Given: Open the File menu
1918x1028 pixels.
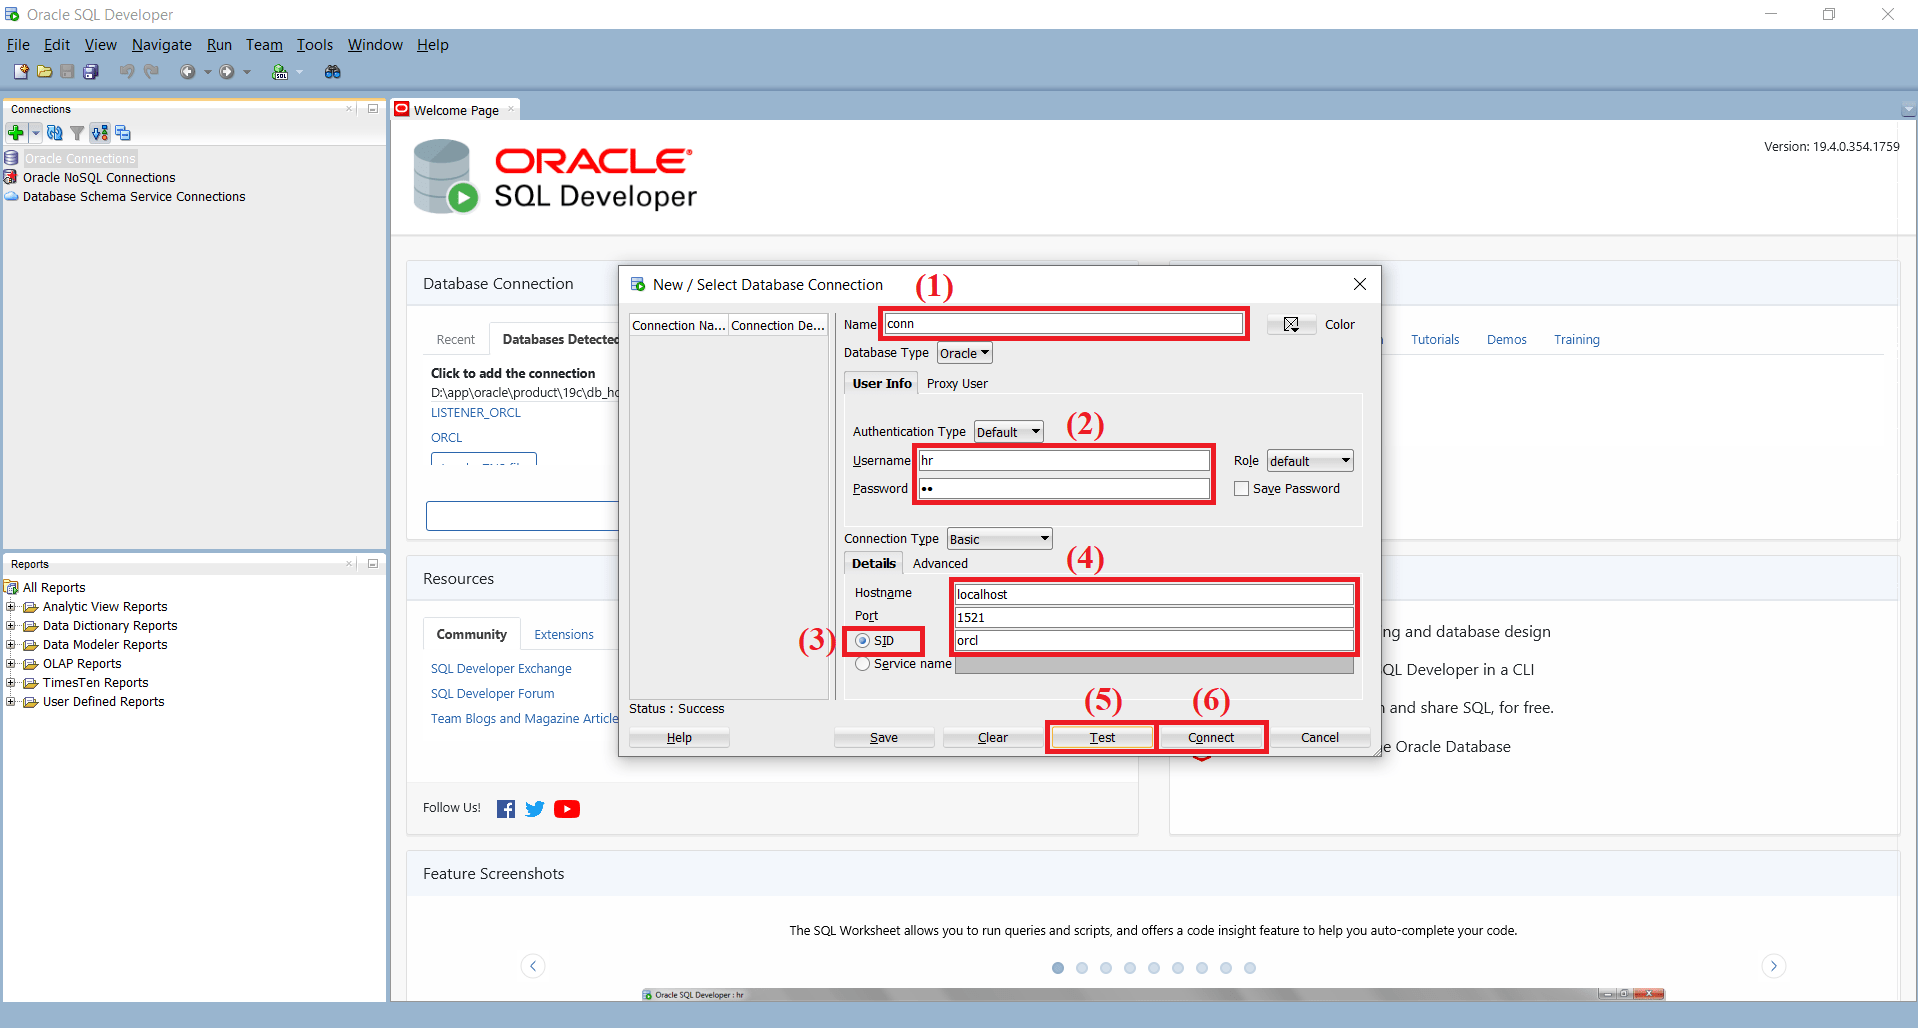Looking at the screenshot, I should (x=18, y=45).
